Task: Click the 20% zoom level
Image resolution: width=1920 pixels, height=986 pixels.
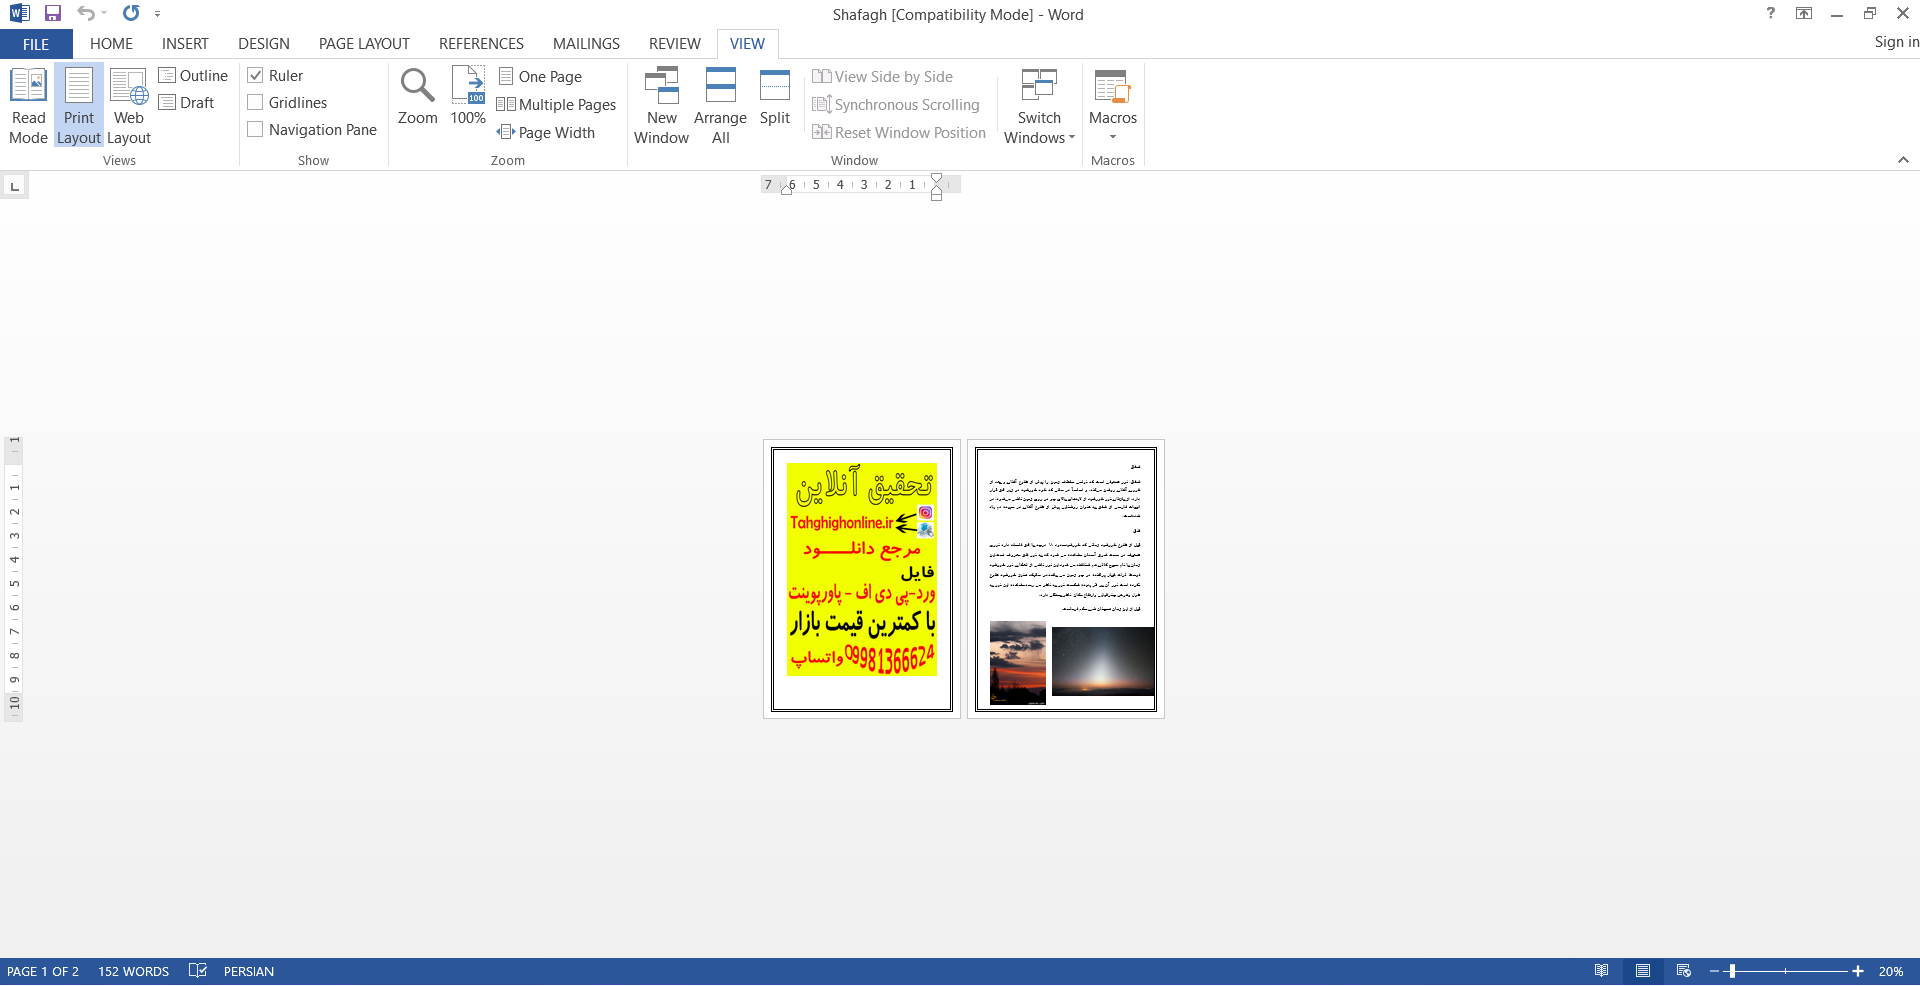Action: click(x=1891, y=971)
